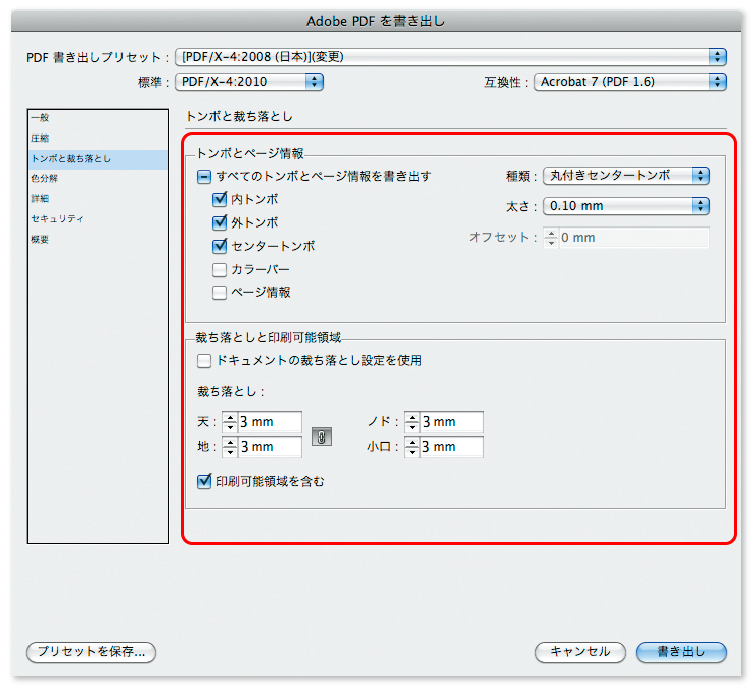The height and width of the screenshot is (691, 753).
Task: Click the 地 3 mm input field
Action: (269, 447)
